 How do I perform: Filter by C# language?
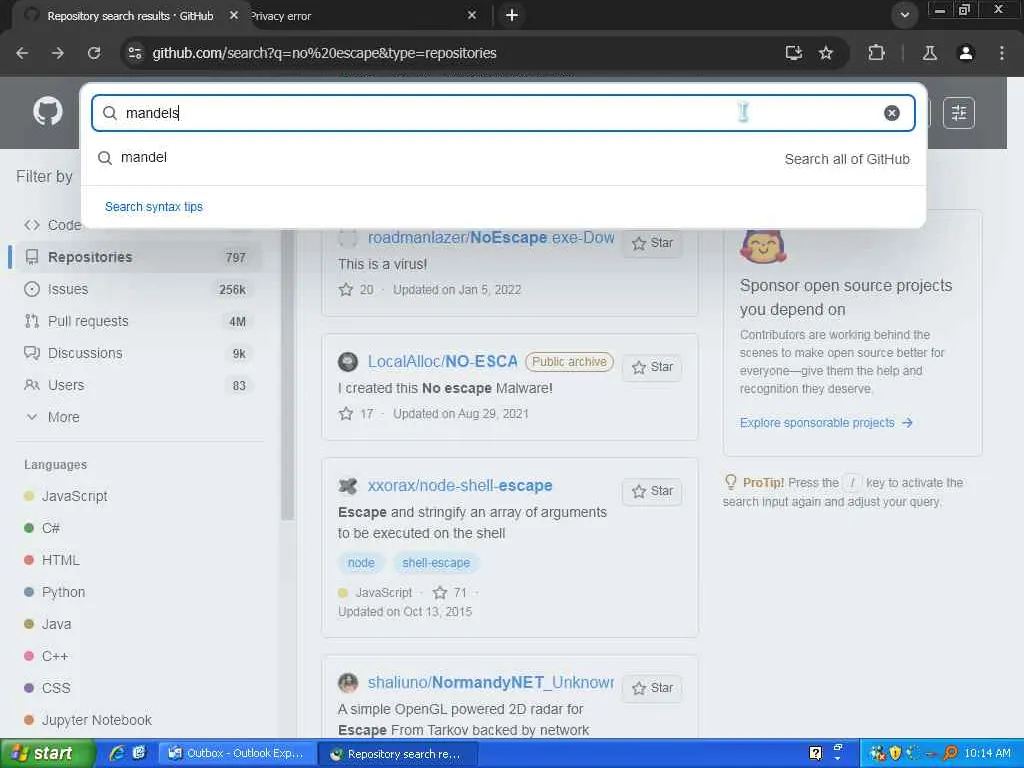point(42,528)
